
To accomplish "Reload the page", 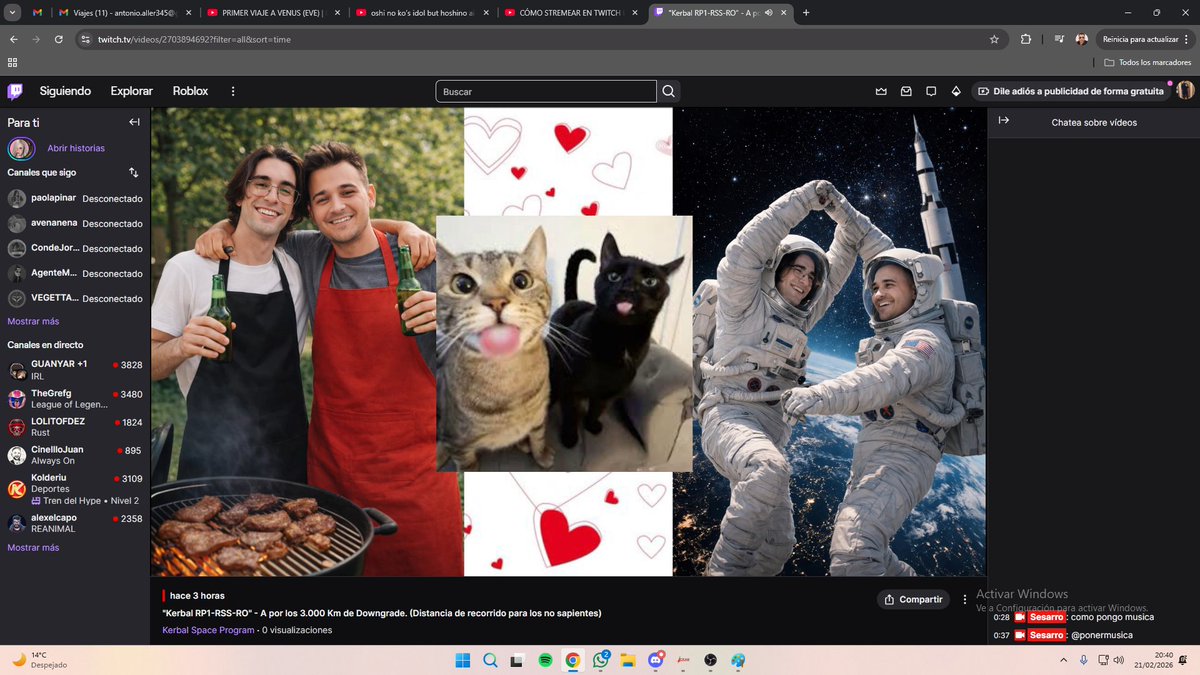I will click(60, 39).
